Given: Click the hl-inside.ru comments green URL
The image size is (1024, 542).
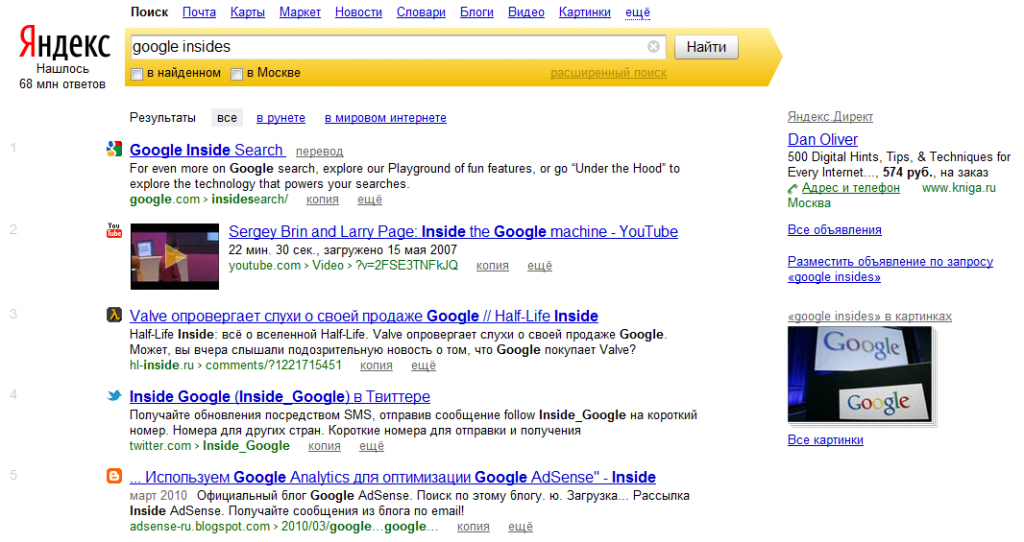Looking at the screenshot, I should click(x=235, y=365).
